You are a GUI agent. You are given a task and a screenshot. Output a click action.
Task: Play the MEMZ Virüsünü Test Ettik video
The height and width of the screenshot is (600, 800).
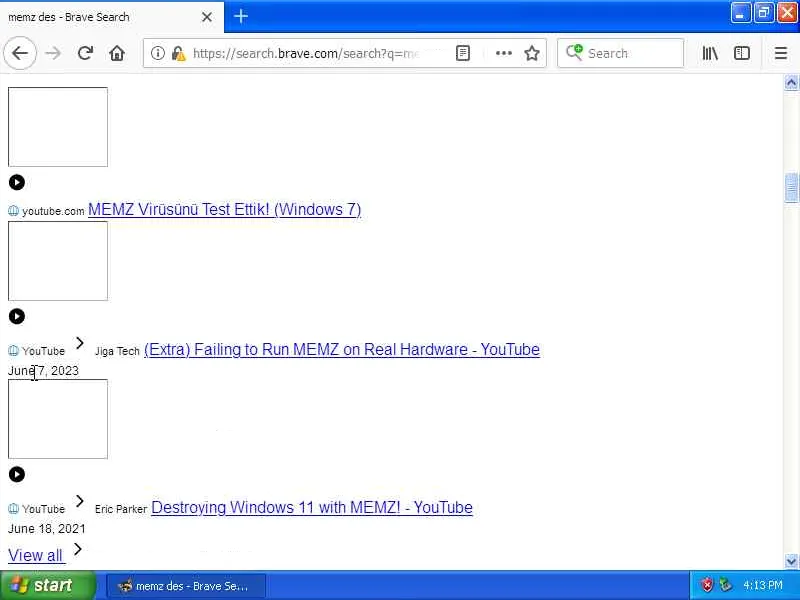(17, 182)
